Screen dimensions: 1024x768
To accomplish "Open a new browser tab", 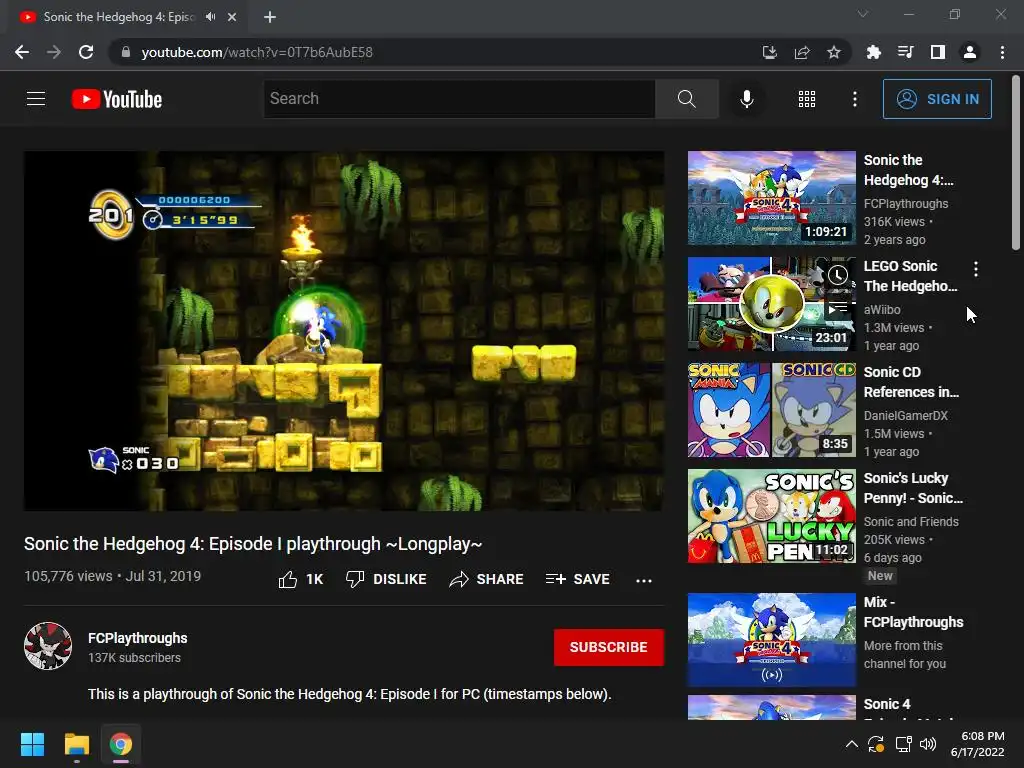I will tap(270, 17).
